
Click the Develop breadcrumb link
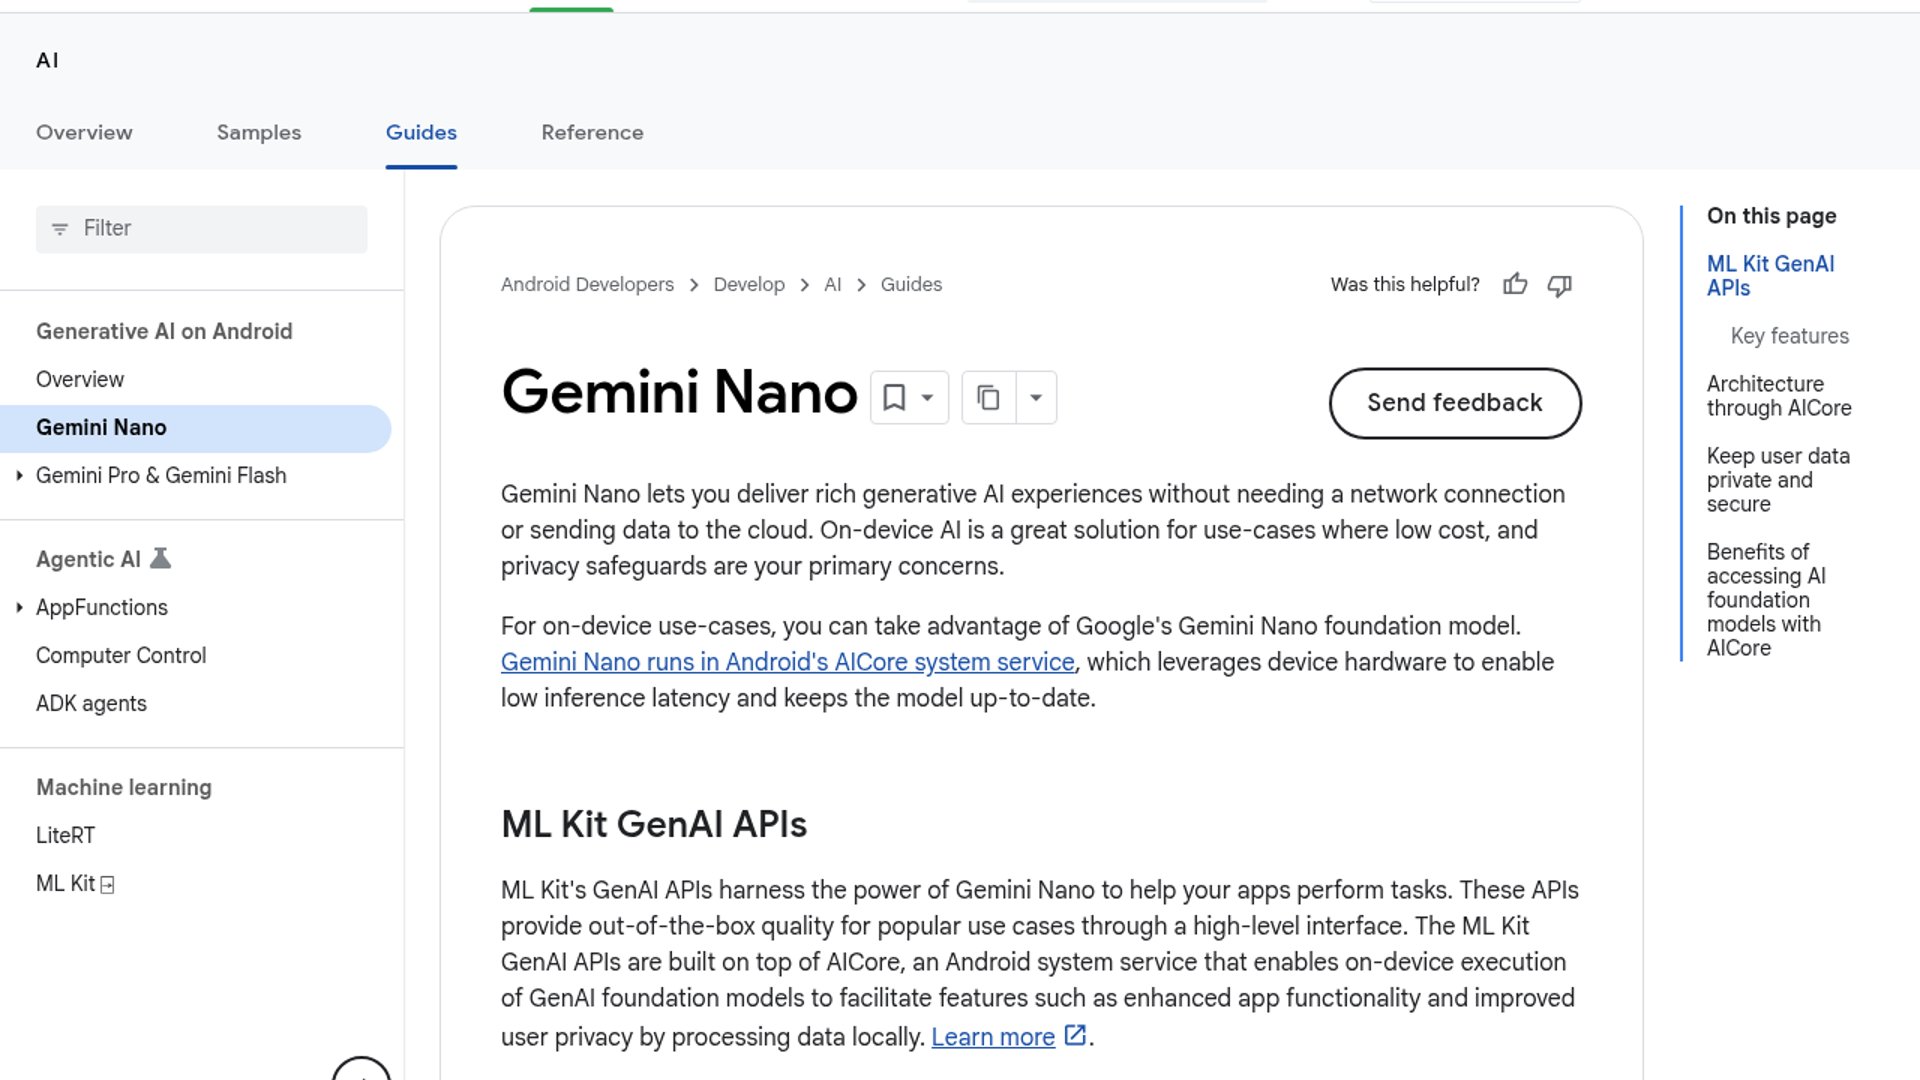[x=749, y=285]
